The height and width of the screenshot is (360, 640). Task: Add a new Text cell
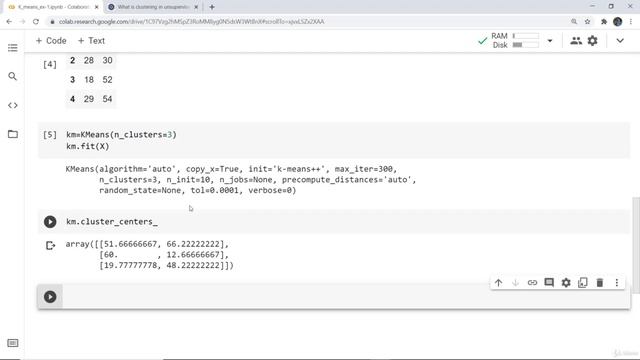click(x=91, y=41)
